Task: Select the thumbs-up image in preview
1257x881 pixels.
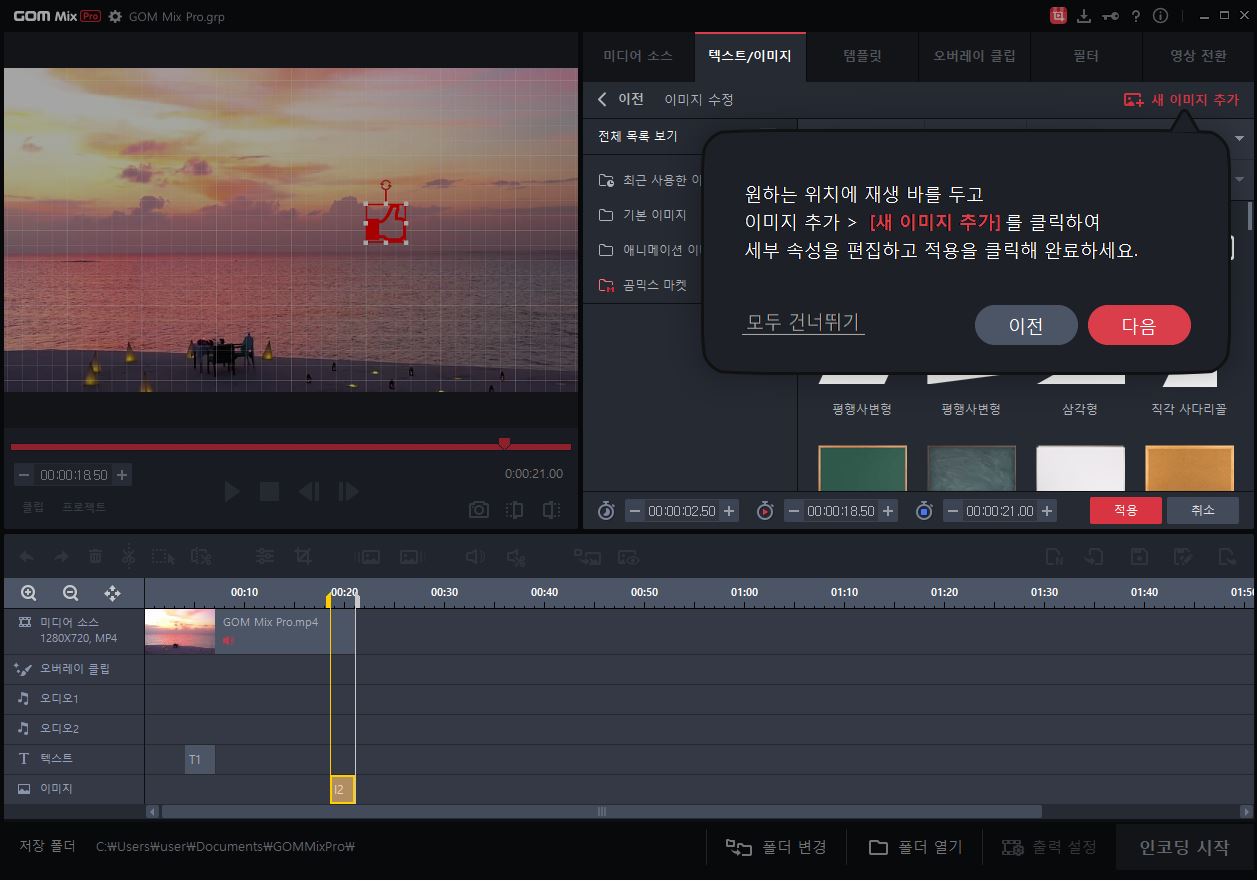Action: [386, 223]
